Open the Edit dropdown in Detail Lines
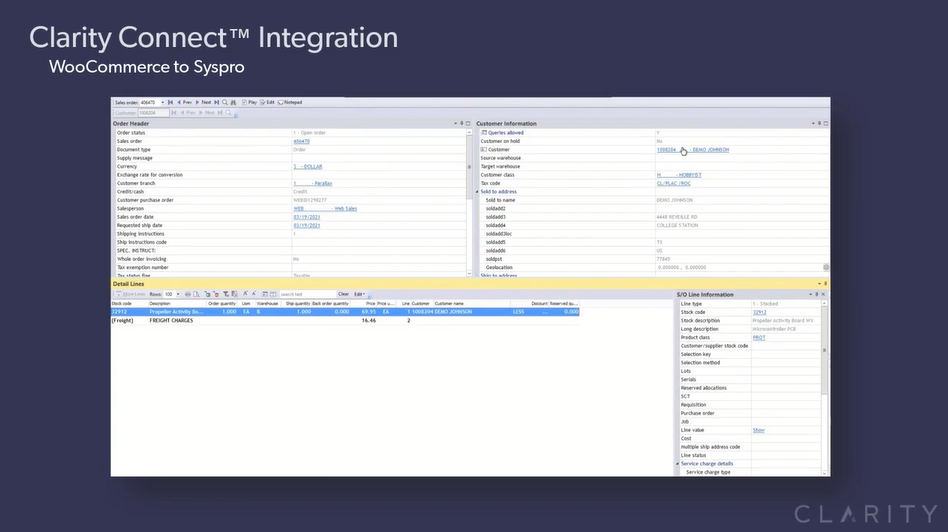 [x=359, y=294]
